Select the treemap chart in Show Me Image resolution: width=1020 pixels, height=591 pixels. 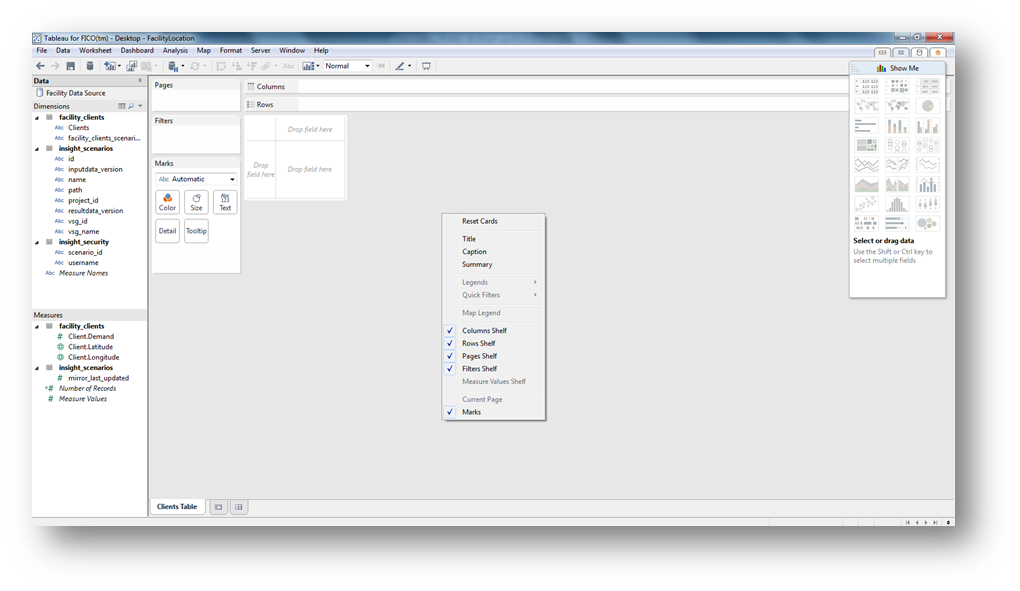coord(866,145)
